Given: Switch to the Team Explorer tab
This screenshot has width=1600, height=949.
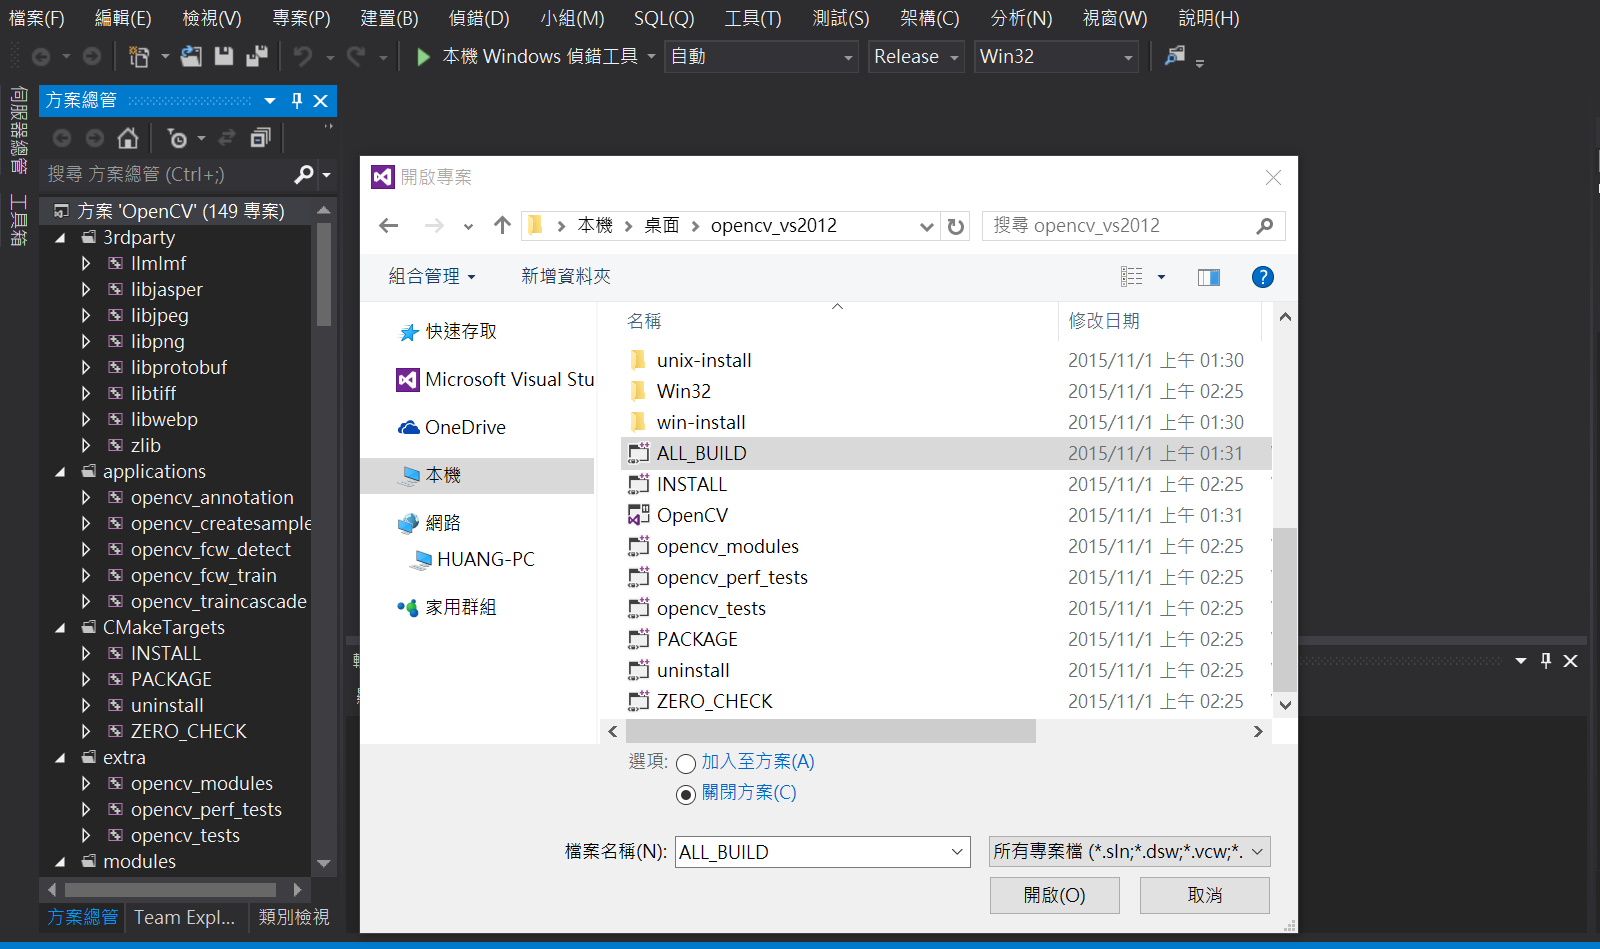Looking at the screenshot, I should click(x=185, y=917).
